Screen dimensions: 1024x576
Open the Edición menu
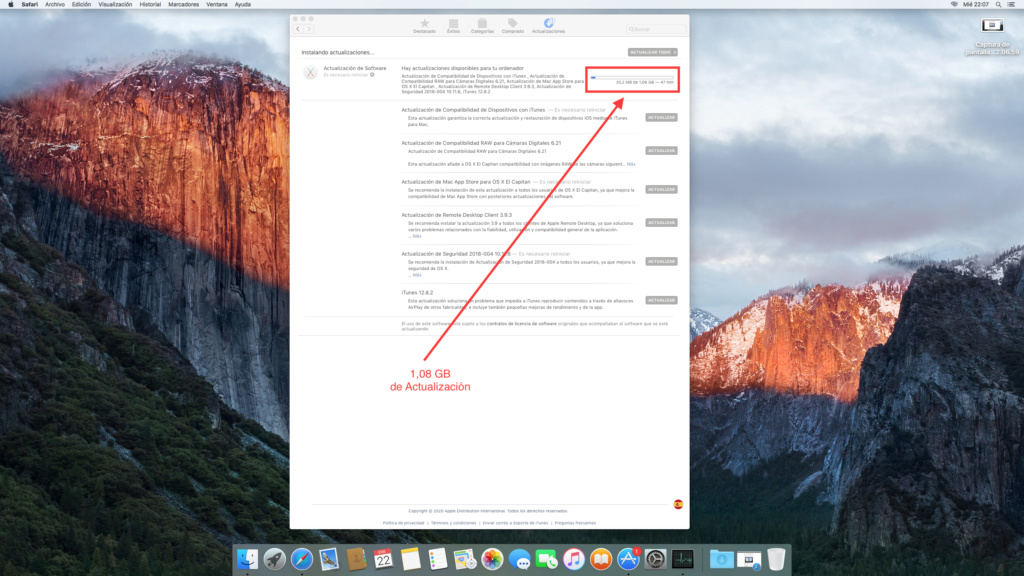81,5
